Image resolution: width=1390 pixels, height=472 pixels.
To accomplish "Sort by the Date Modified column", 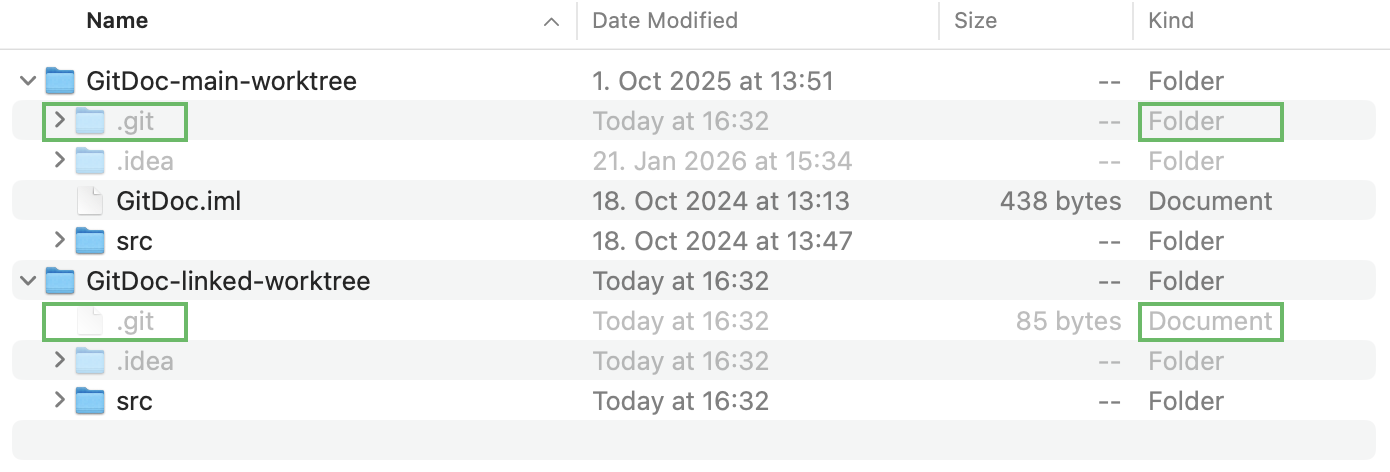I will pos(665,20).
